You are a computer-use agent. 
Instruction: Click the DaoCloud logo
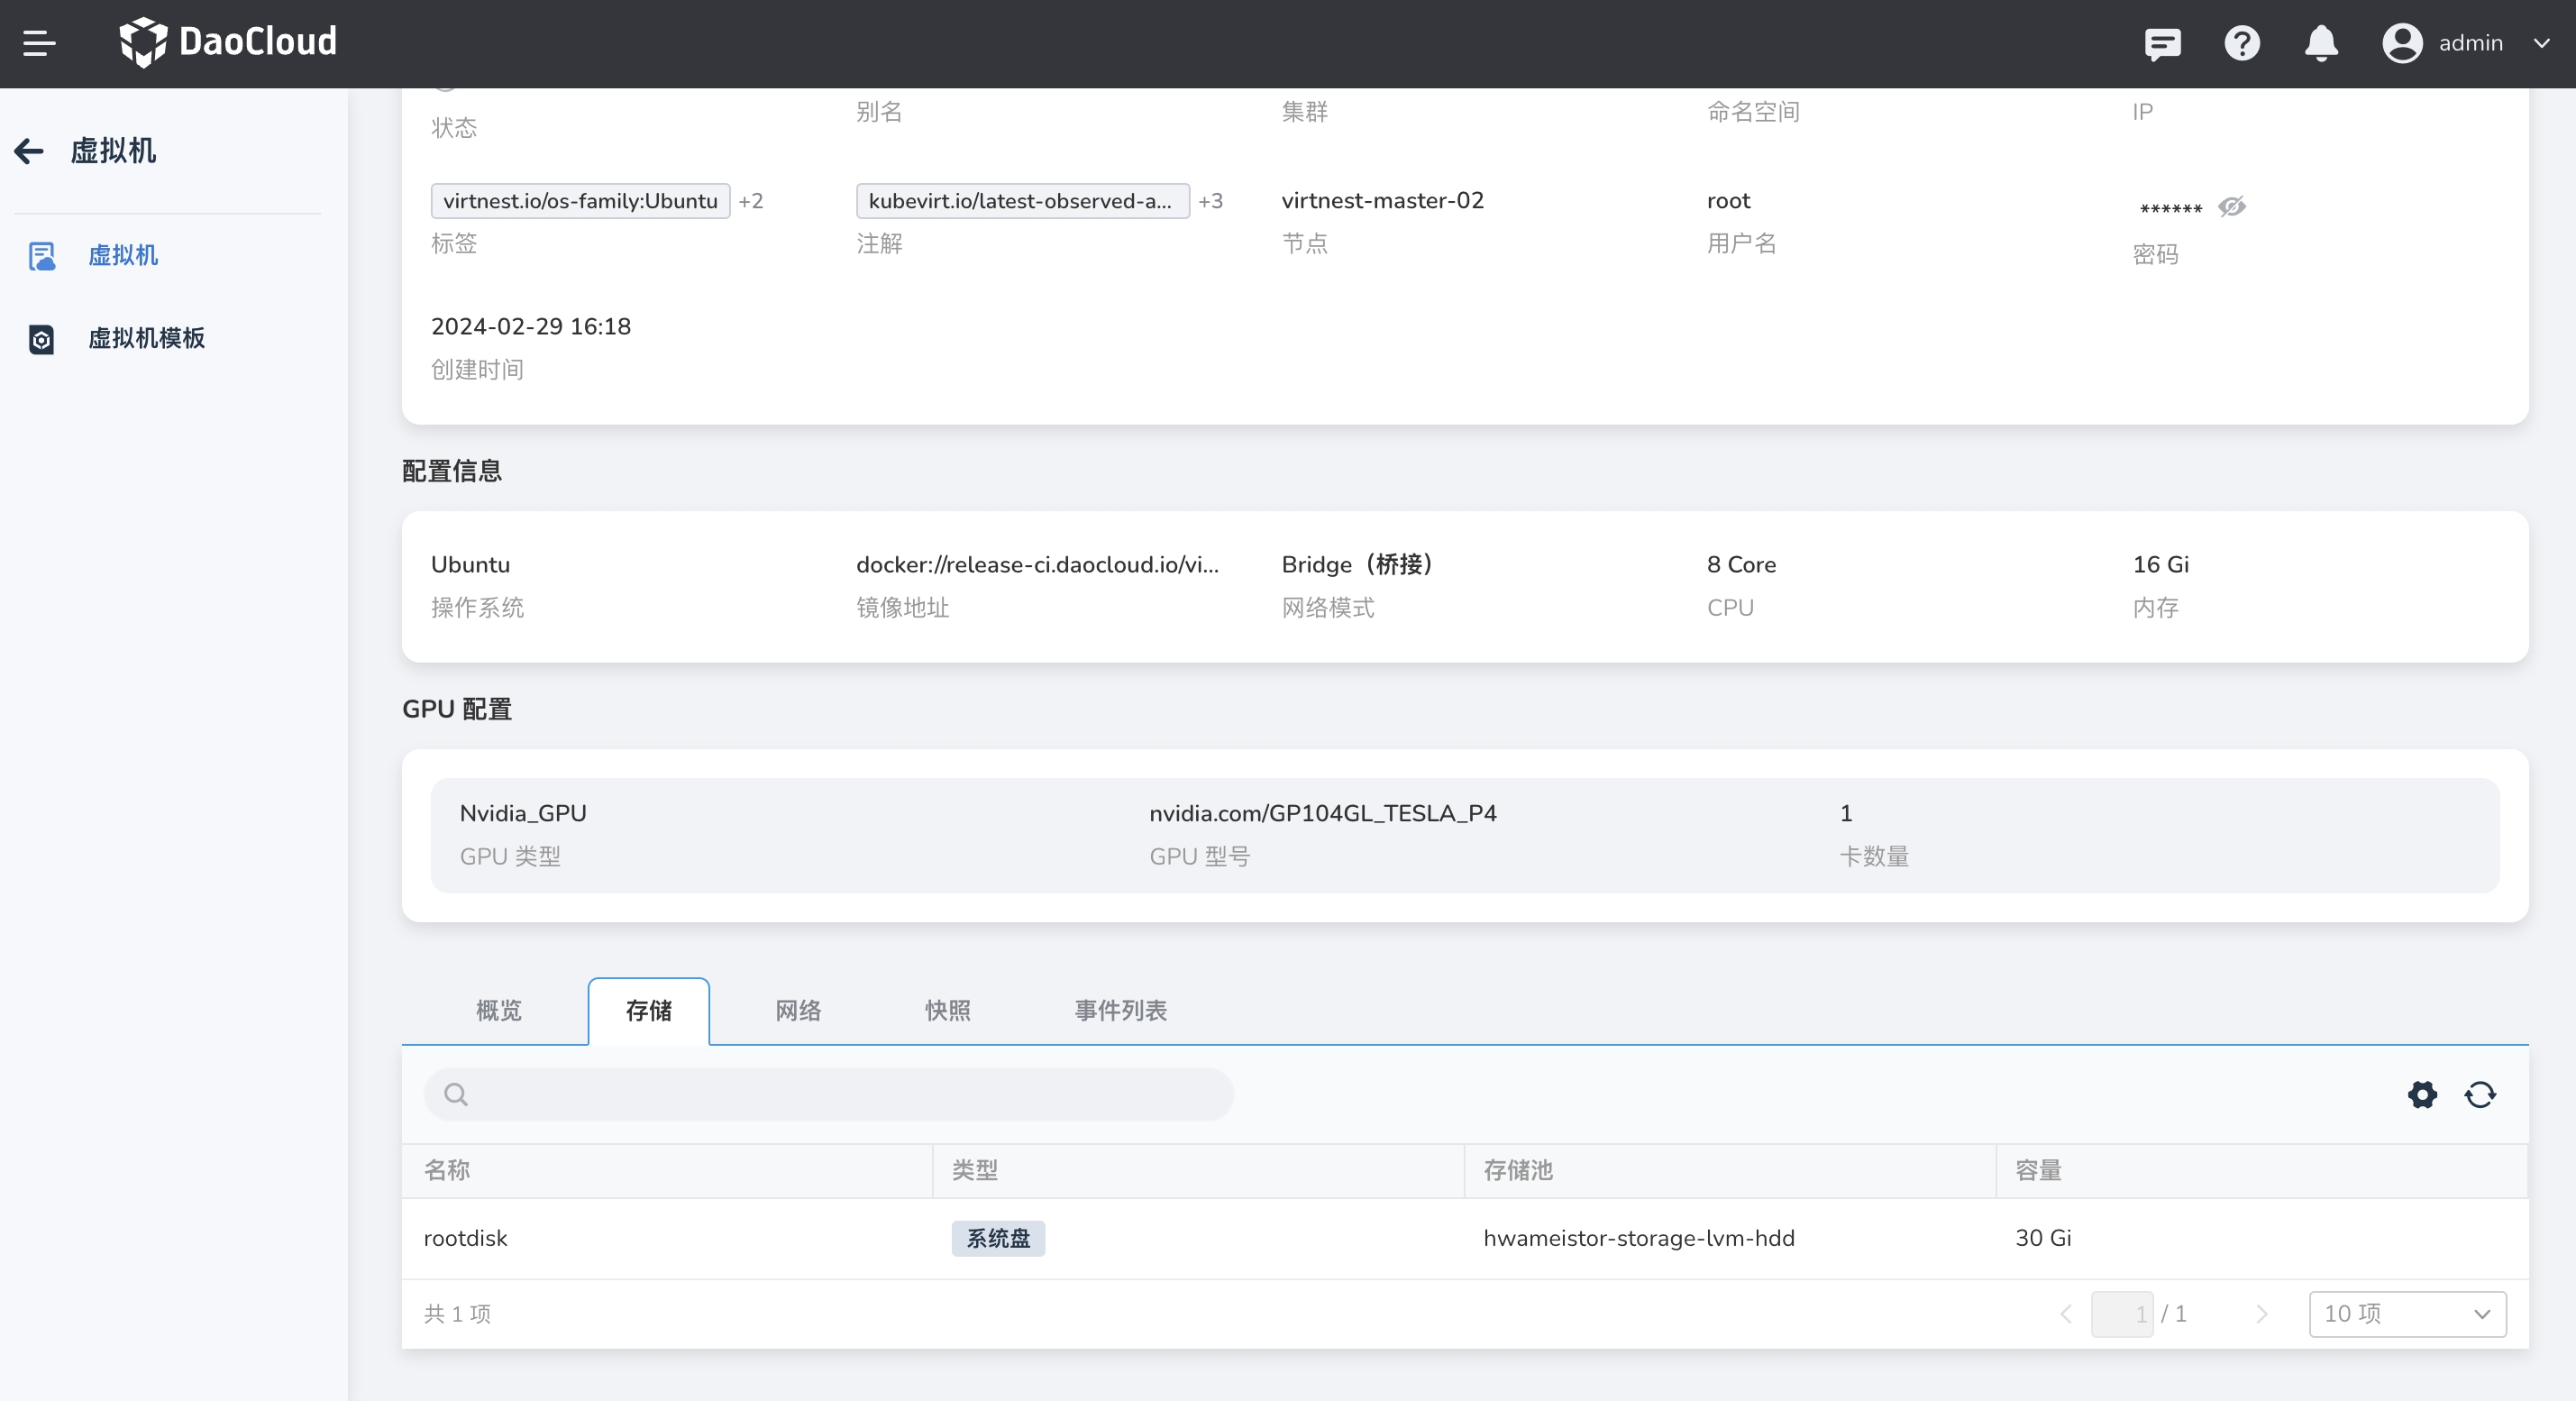click(228, 42)
